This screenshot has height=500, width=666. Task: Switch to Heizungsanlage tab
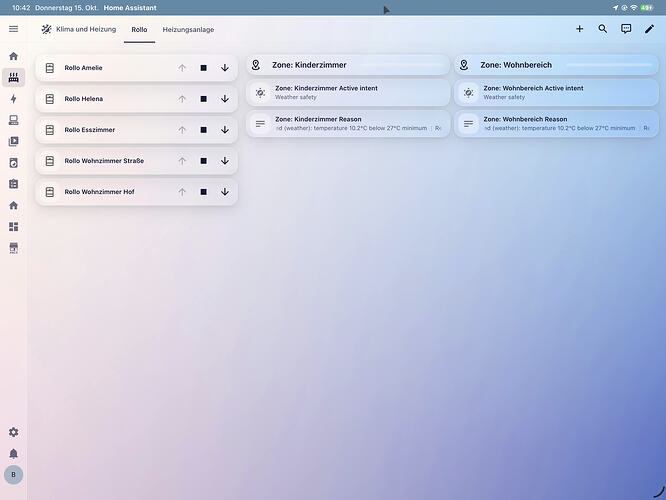[x=188, y=29]
